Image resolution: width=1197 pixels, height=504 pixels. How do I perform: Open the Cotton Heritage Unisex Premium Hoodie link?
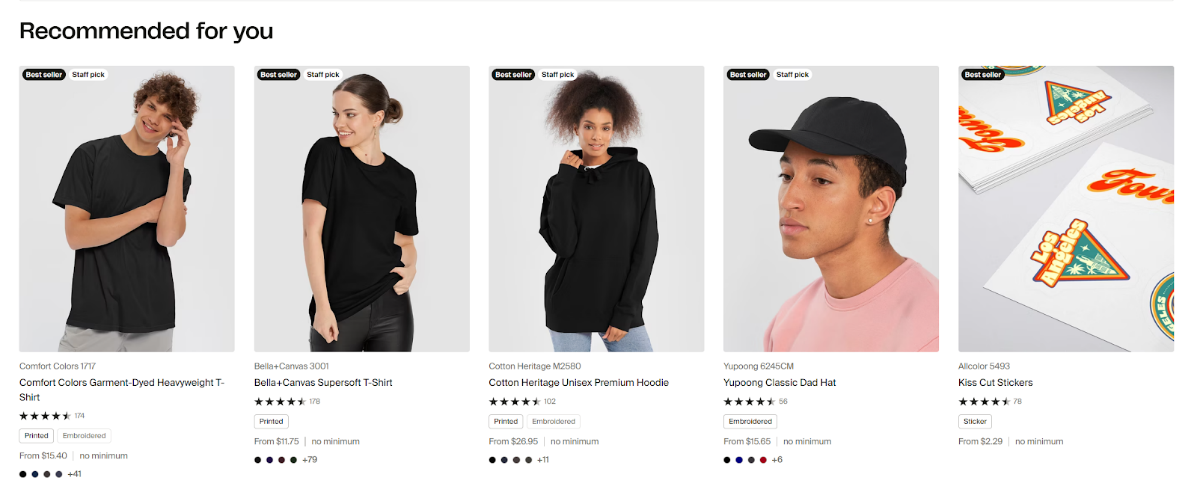[x=579, y=383]
